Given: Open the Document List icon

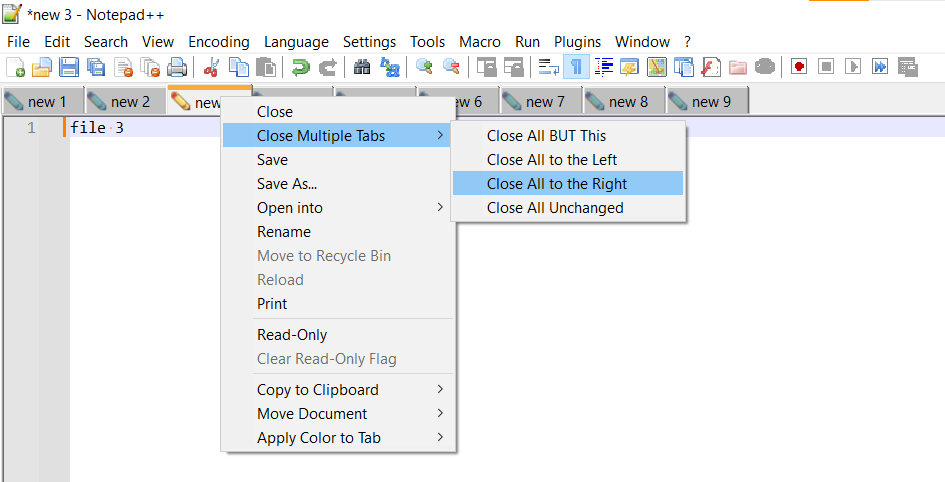Looking at the screenshot, I should point(683,67).
